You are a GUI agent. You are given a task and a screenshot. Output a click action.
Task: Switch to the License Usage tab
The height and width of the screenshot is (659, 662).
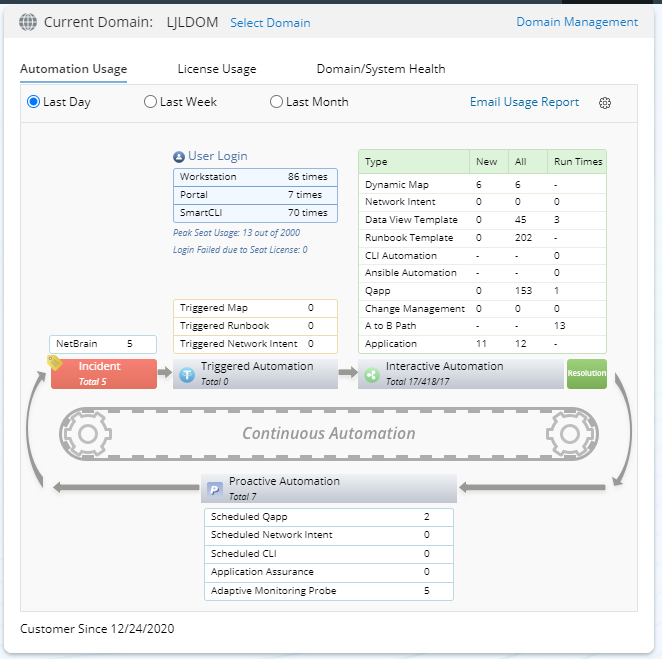coord(217,69)
